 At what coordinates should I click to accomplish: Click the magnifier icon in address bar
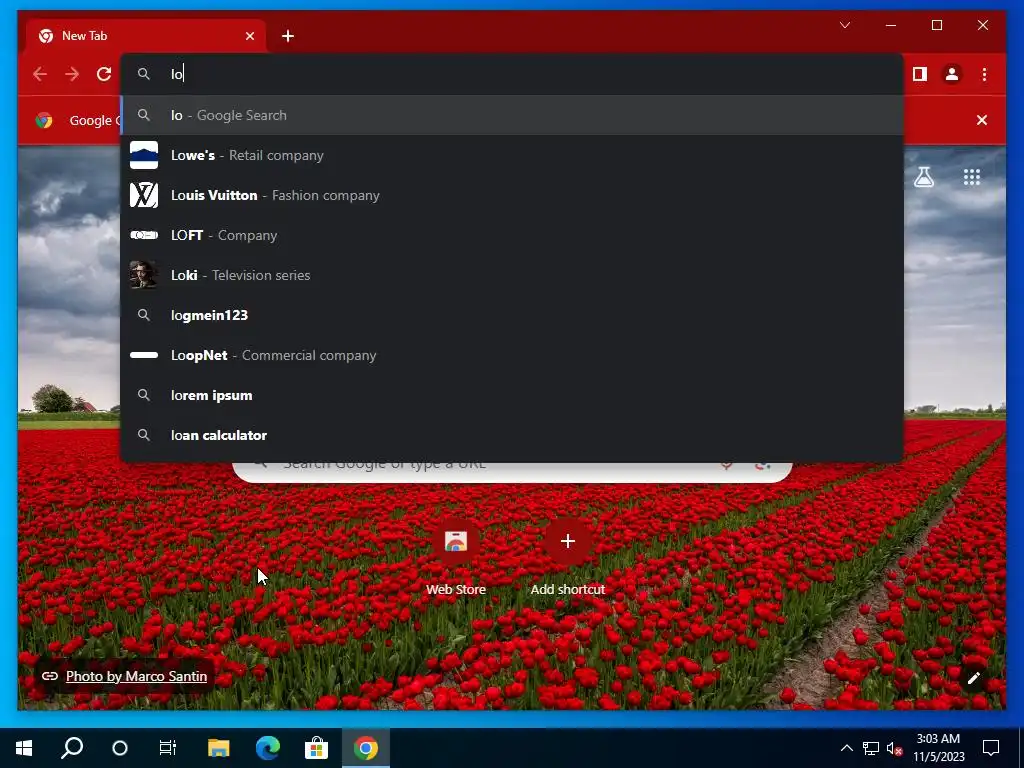[144, 74]
